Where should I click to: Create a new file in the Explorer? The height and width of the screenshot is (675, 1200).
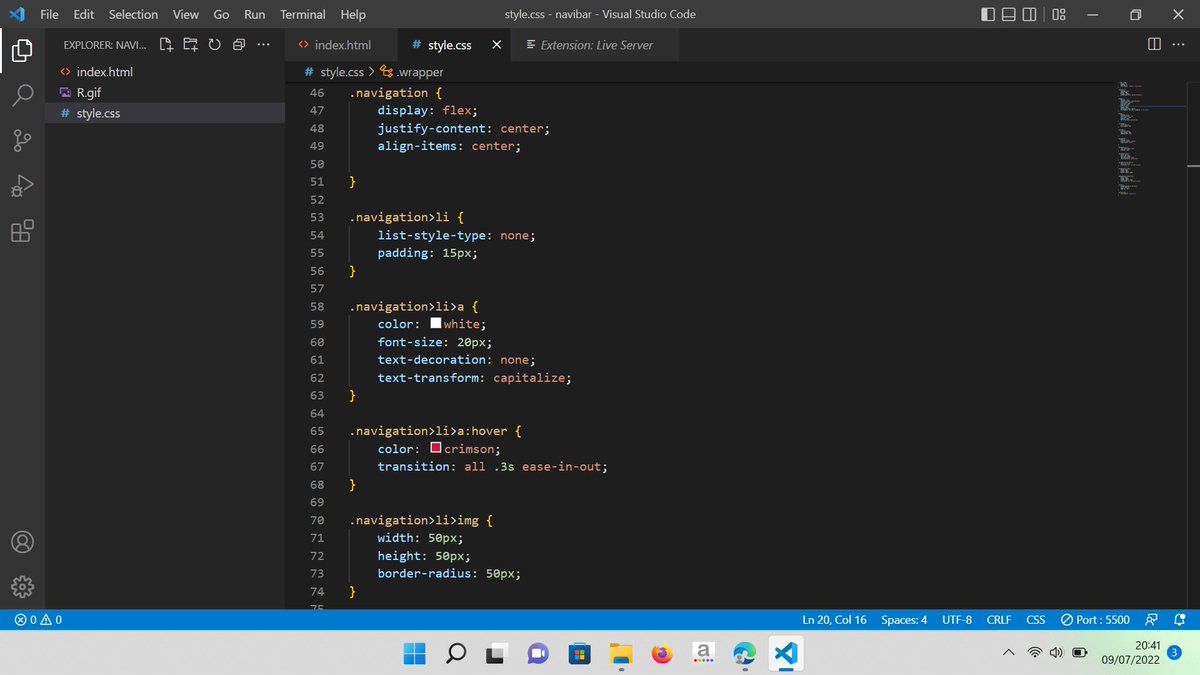[166, 44]
